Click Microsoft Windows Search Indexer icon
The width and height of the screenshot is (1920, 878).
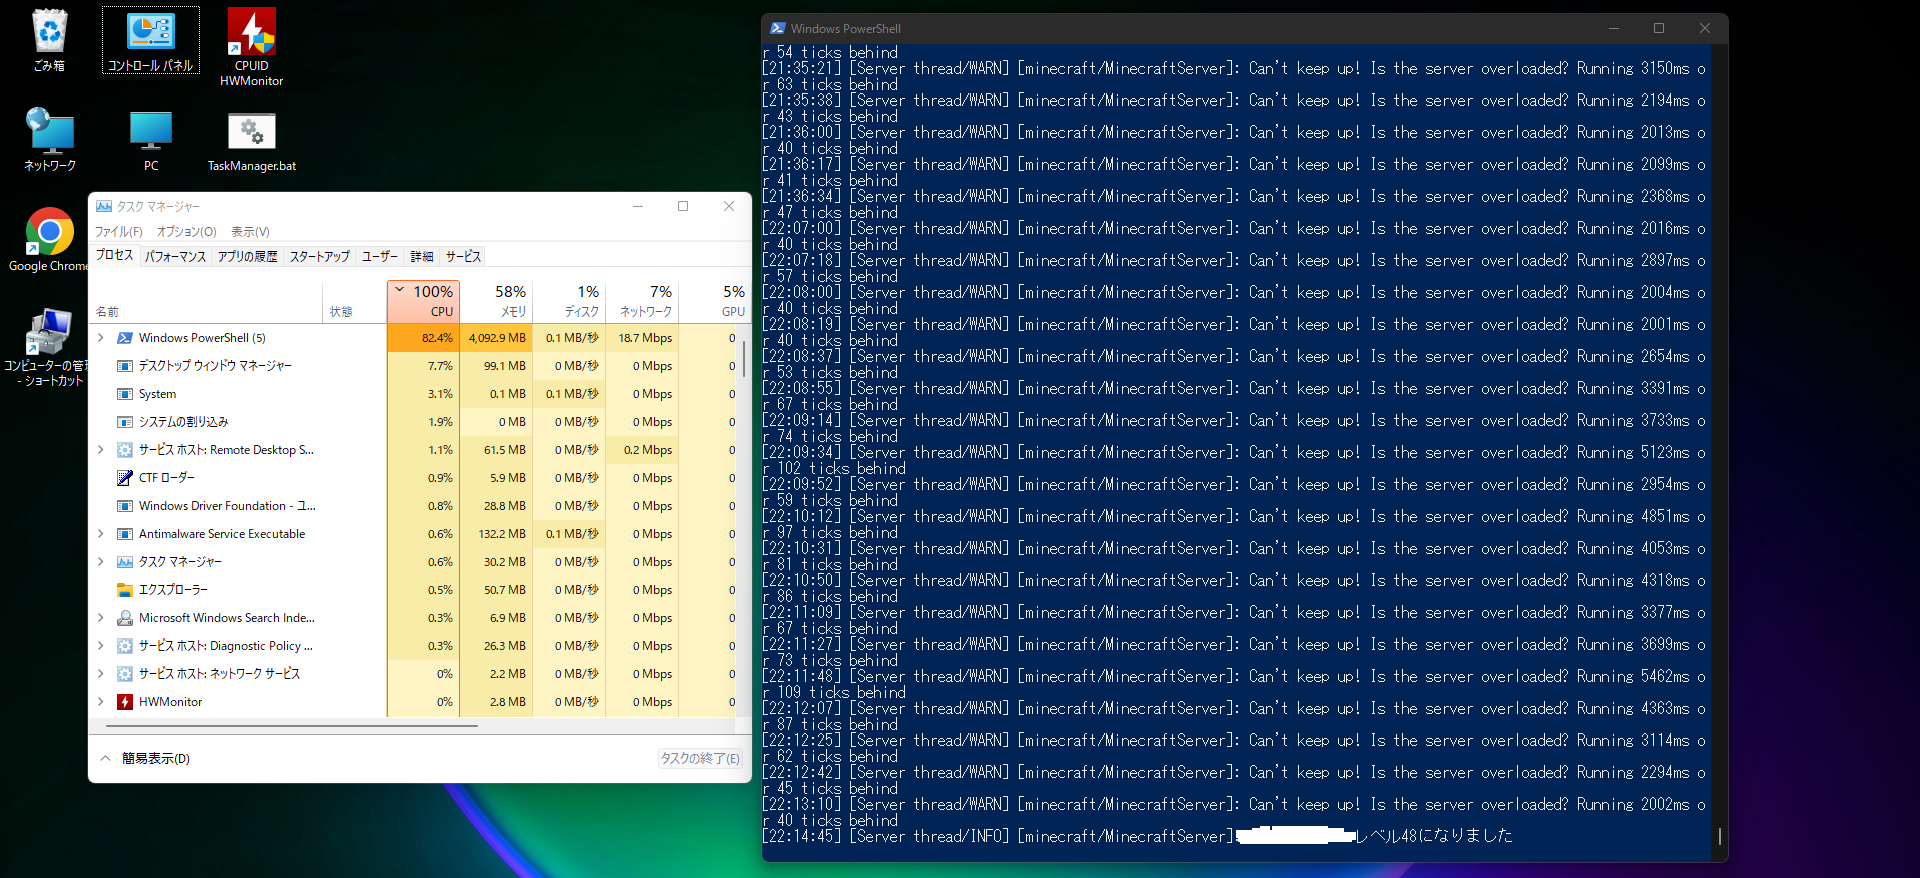125,618
